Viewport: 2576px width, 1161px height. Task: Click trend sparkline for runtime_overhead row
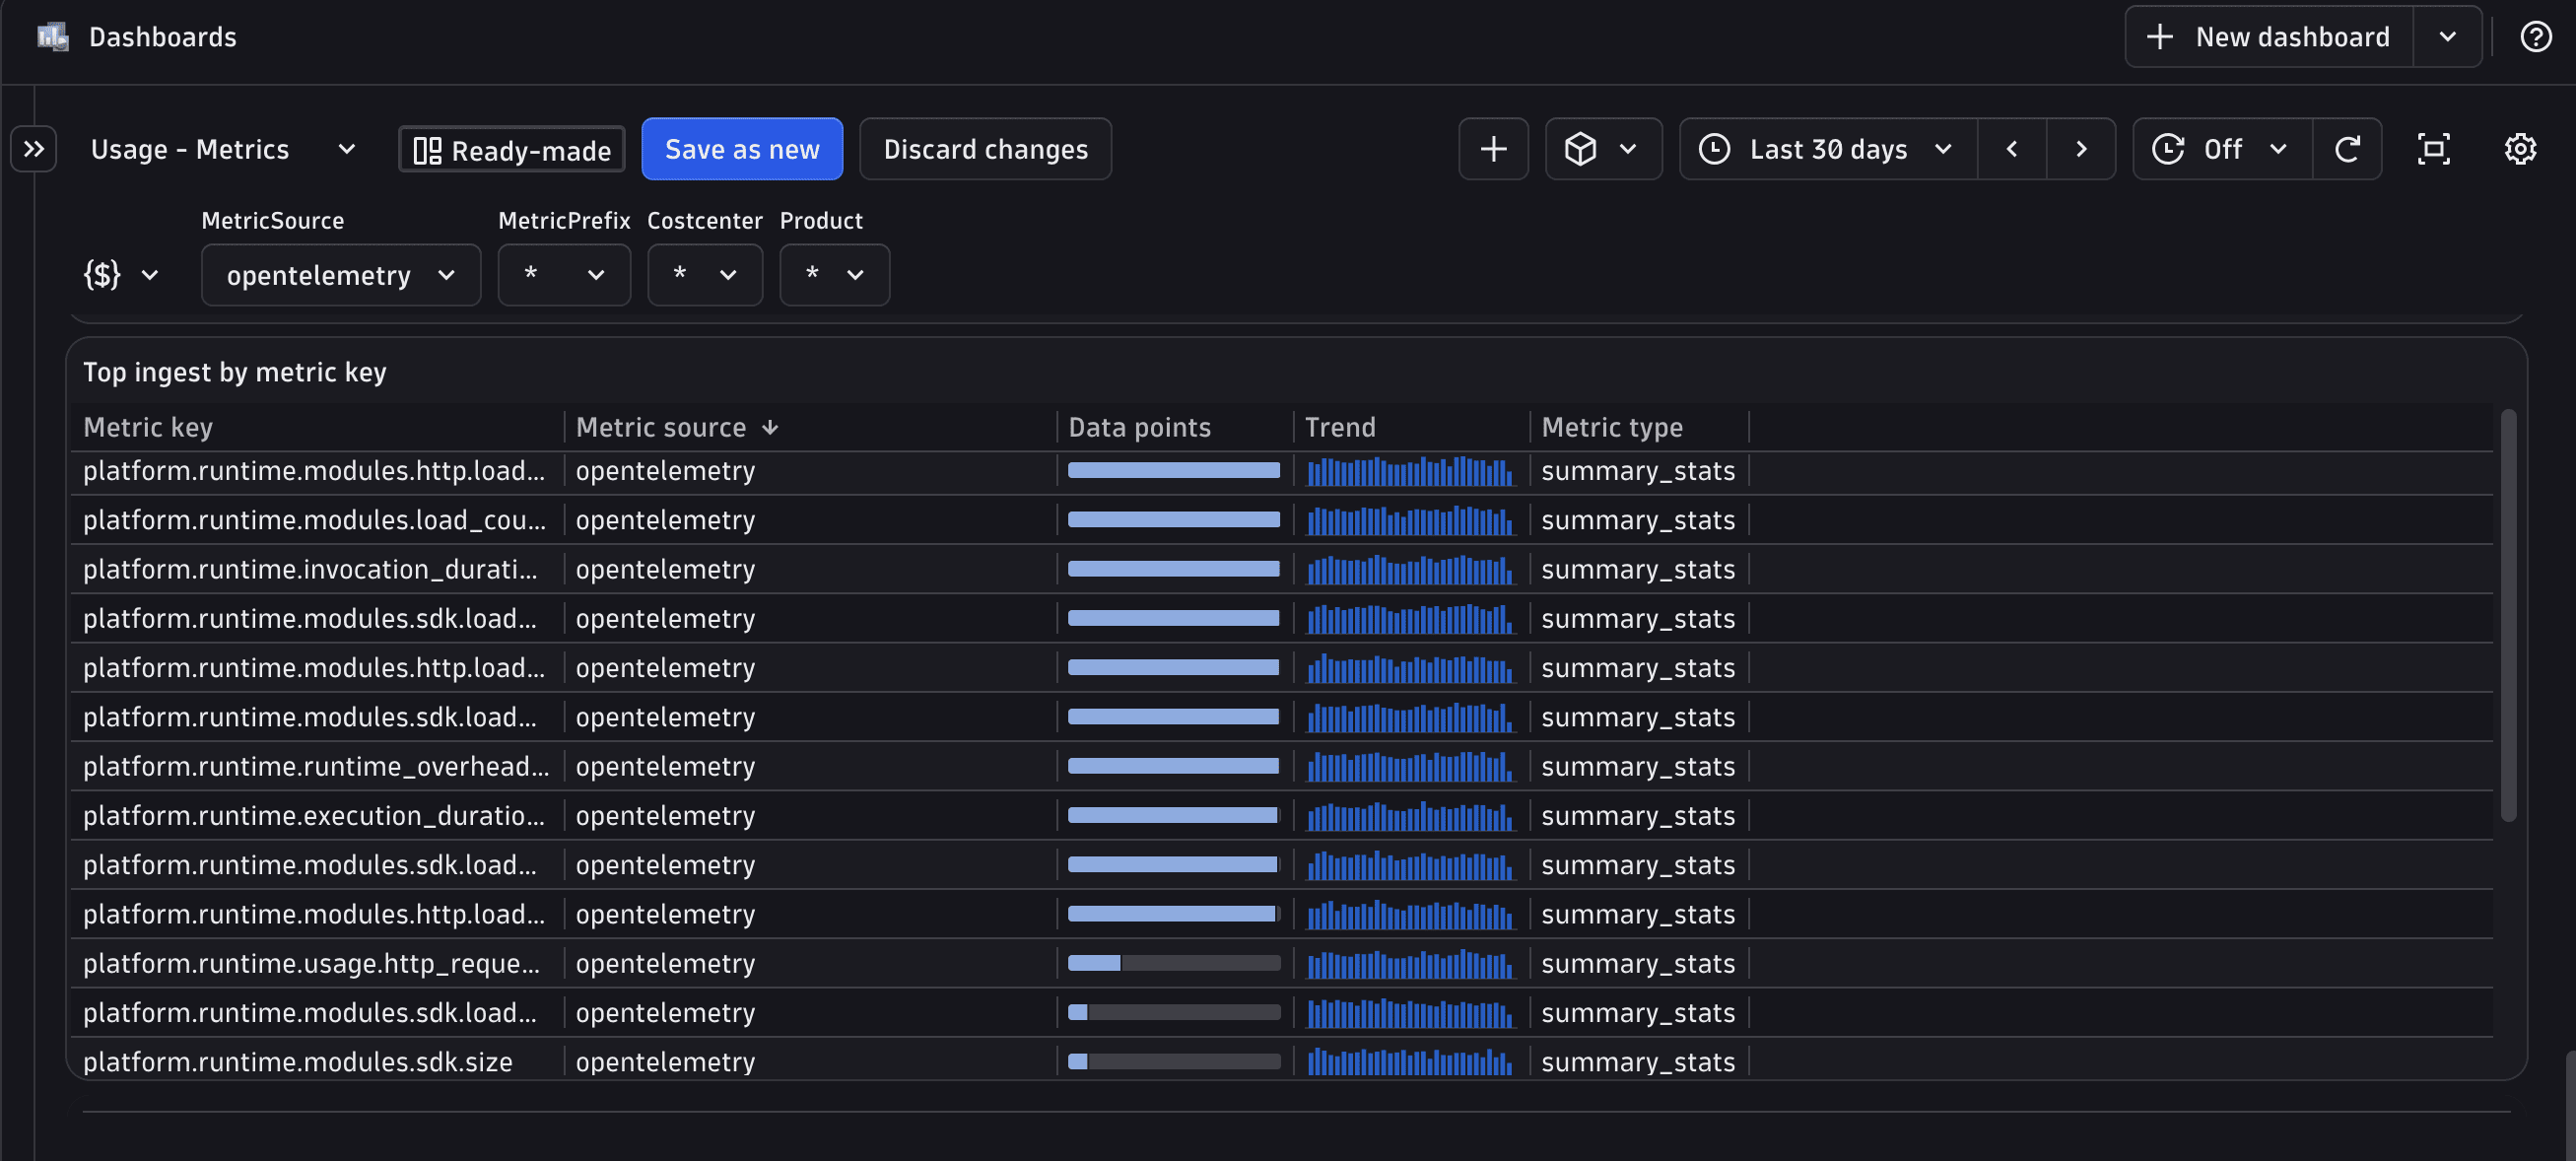[x=1411, y=766]
